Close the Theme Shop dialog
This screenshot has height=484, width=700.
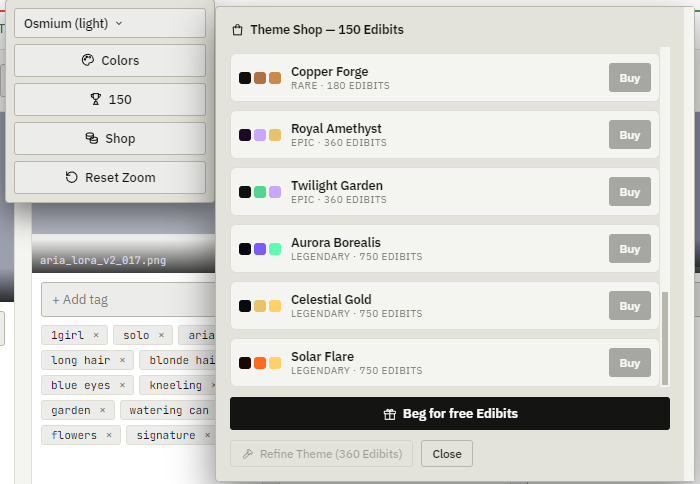pyautogui.click(x=447, y=454)
